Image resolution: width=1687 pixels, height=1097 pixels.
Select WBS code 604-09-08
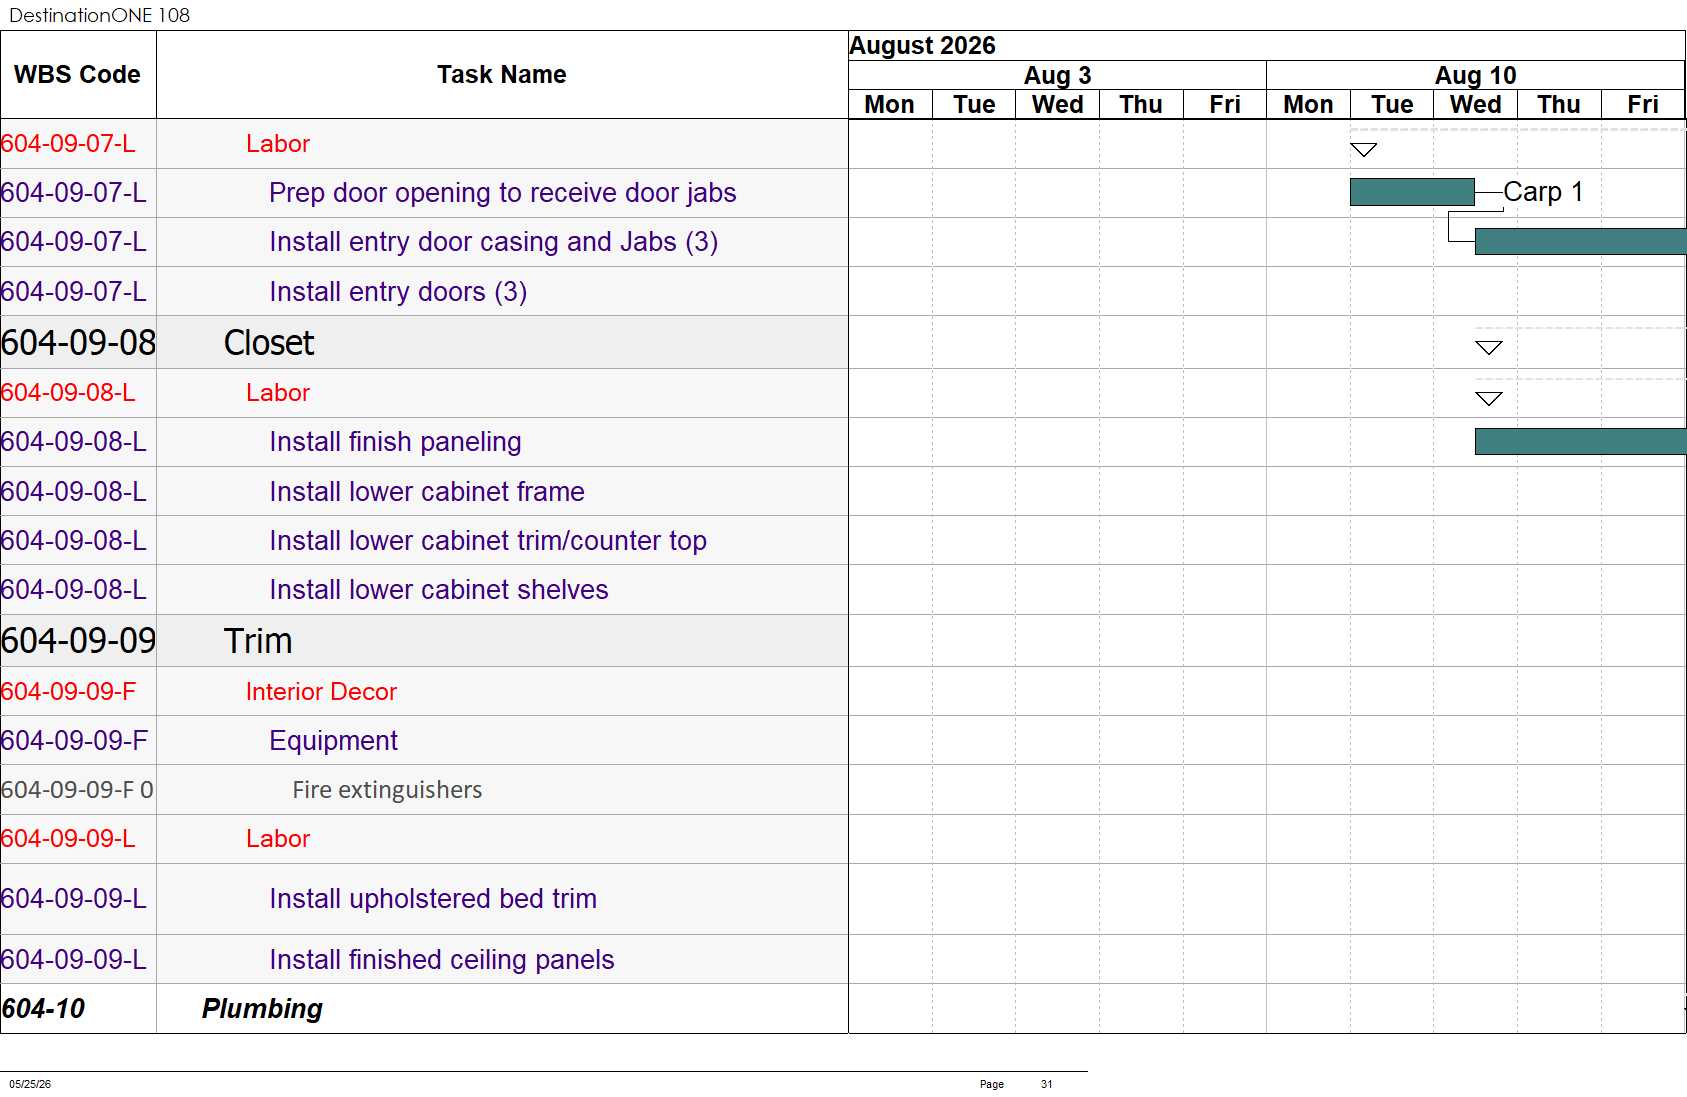click(x=78, y=343)
